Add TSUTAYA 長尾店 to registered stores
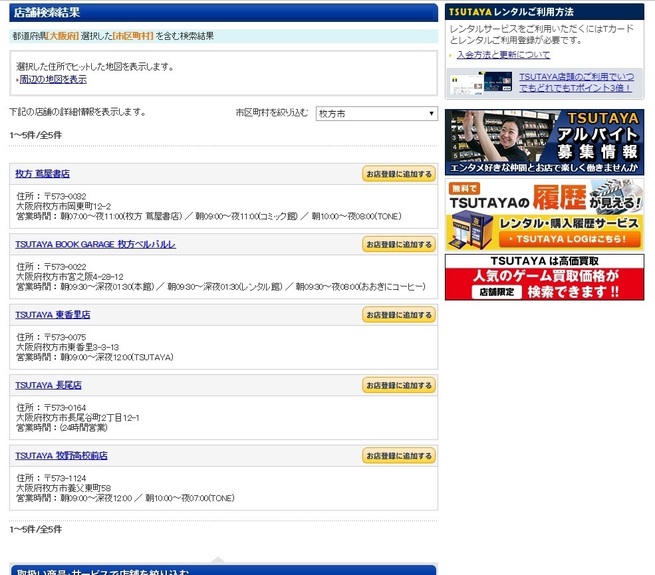Image resolution: width=655 pixels, height=575 pixels. point(399,385)
